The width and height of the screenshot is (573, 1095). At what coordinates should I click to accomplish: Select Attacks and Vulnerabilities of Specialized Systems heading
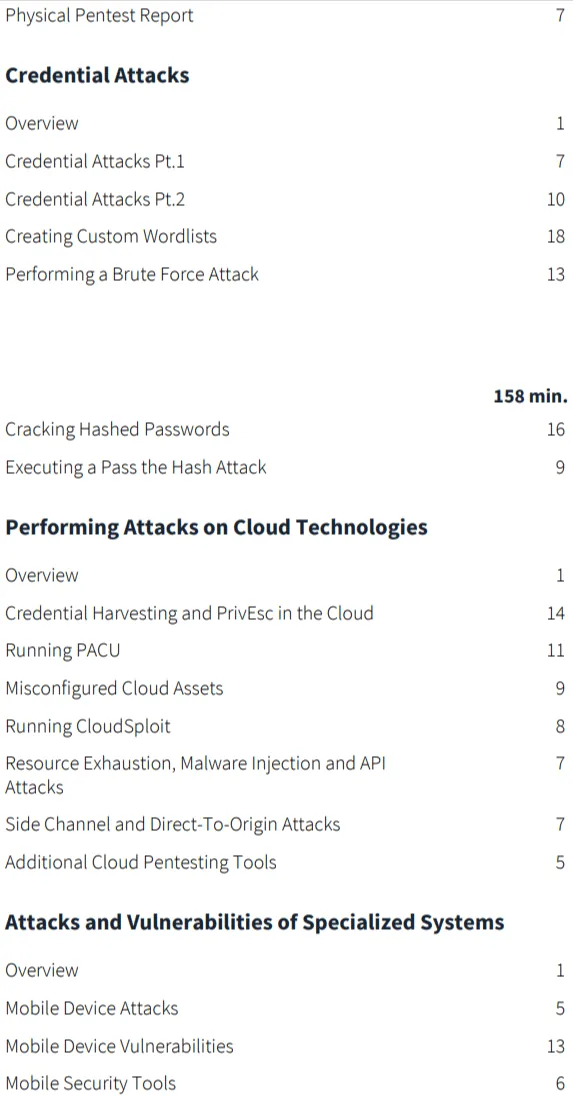click(255, 922)
